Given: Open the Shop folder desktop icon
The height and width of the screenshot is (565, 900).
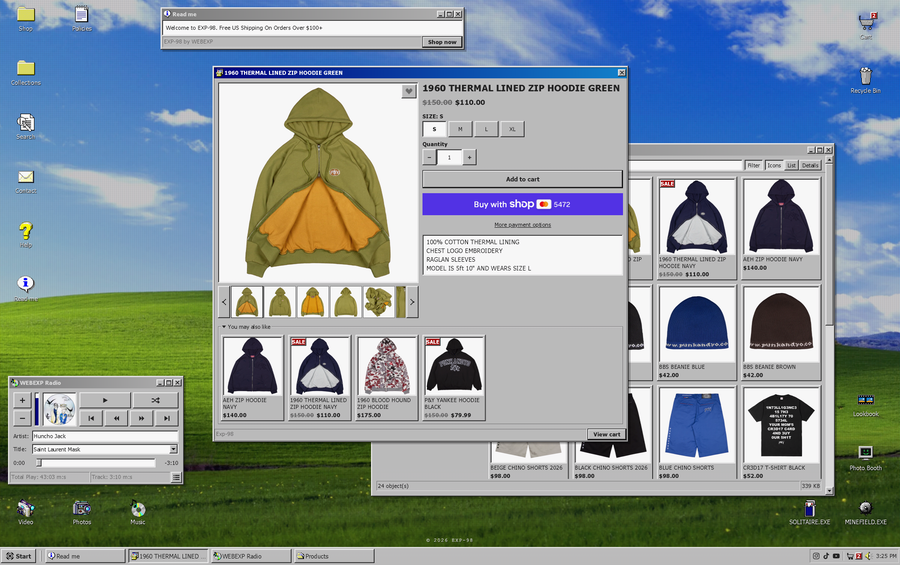Looking at the screenshot, I should point(26,18).
